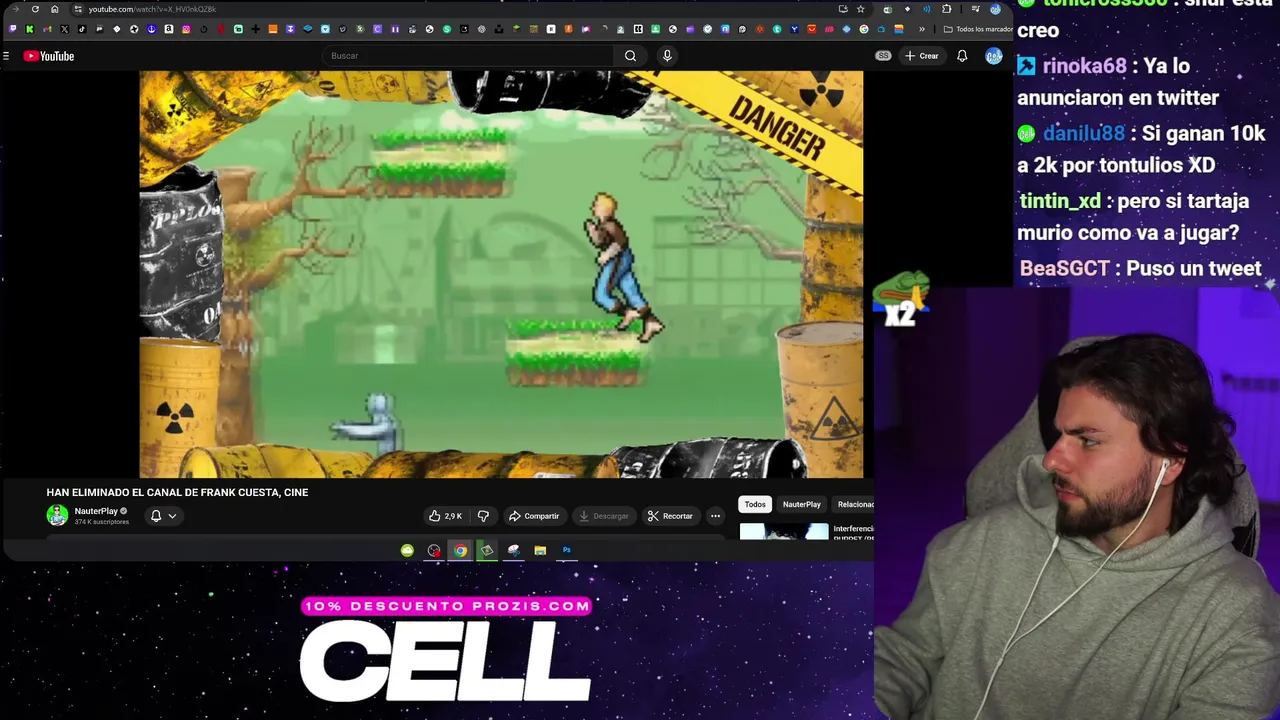Start voice search with microphone icon

(x=667, y=56)
